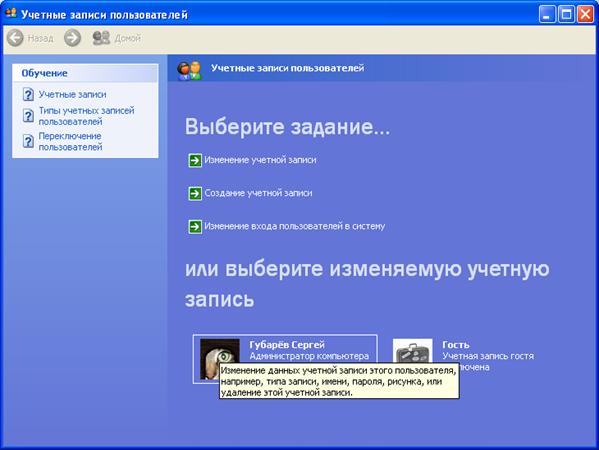Click green arrow beside Создание учетной записи
The height and width of the screenshot is (450, 599).
coord(195,193)
